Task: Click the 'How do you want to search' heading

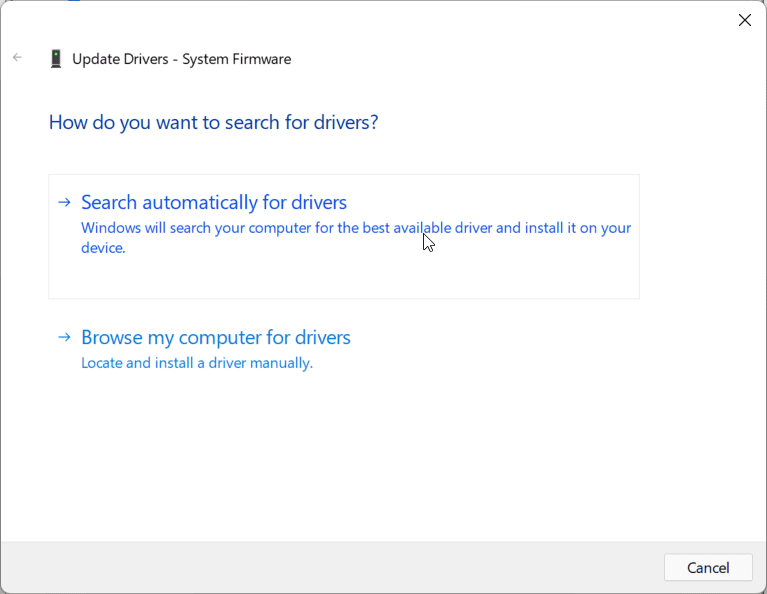Action: 213,122
